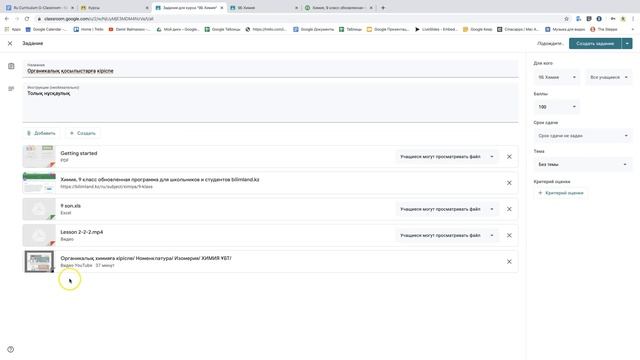
Task: Click the Органикалық химияға кіріспе video title
Action: 146,258
